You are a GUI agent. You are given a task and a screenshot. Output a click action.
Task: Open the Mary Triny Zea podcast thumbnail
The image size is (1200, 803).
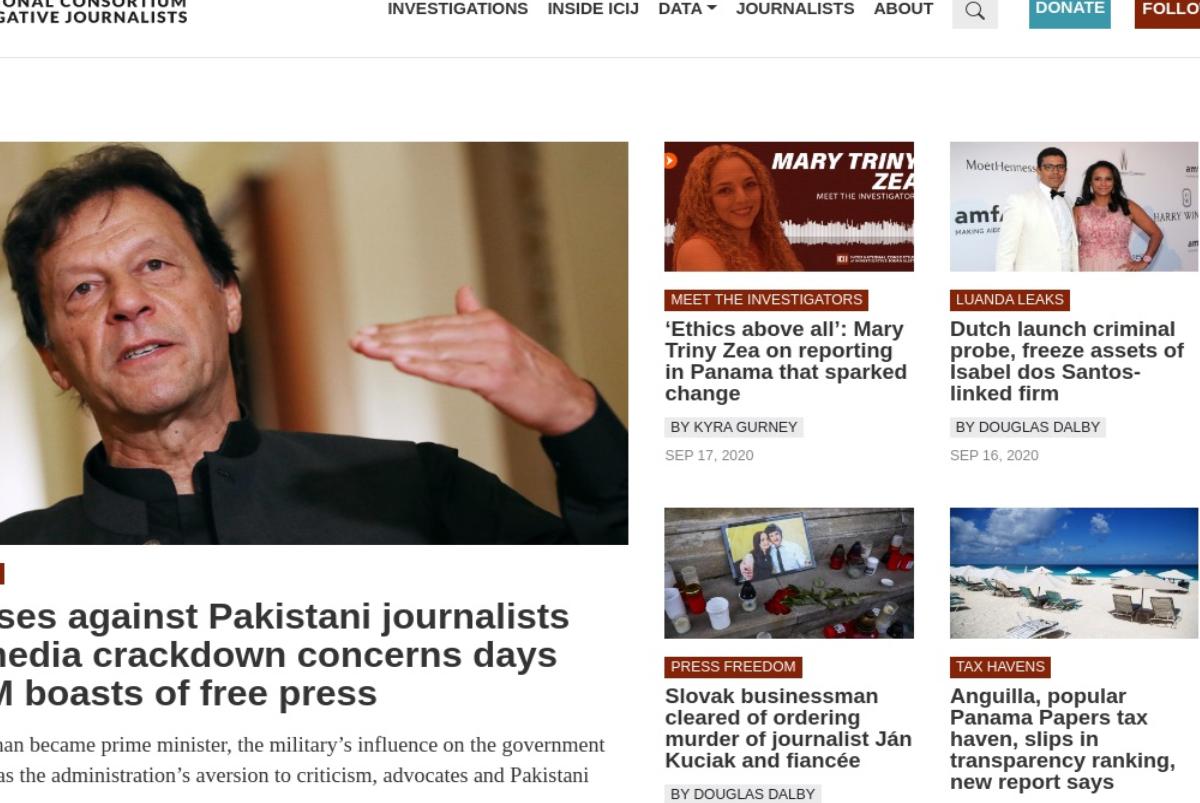[789, 206]
